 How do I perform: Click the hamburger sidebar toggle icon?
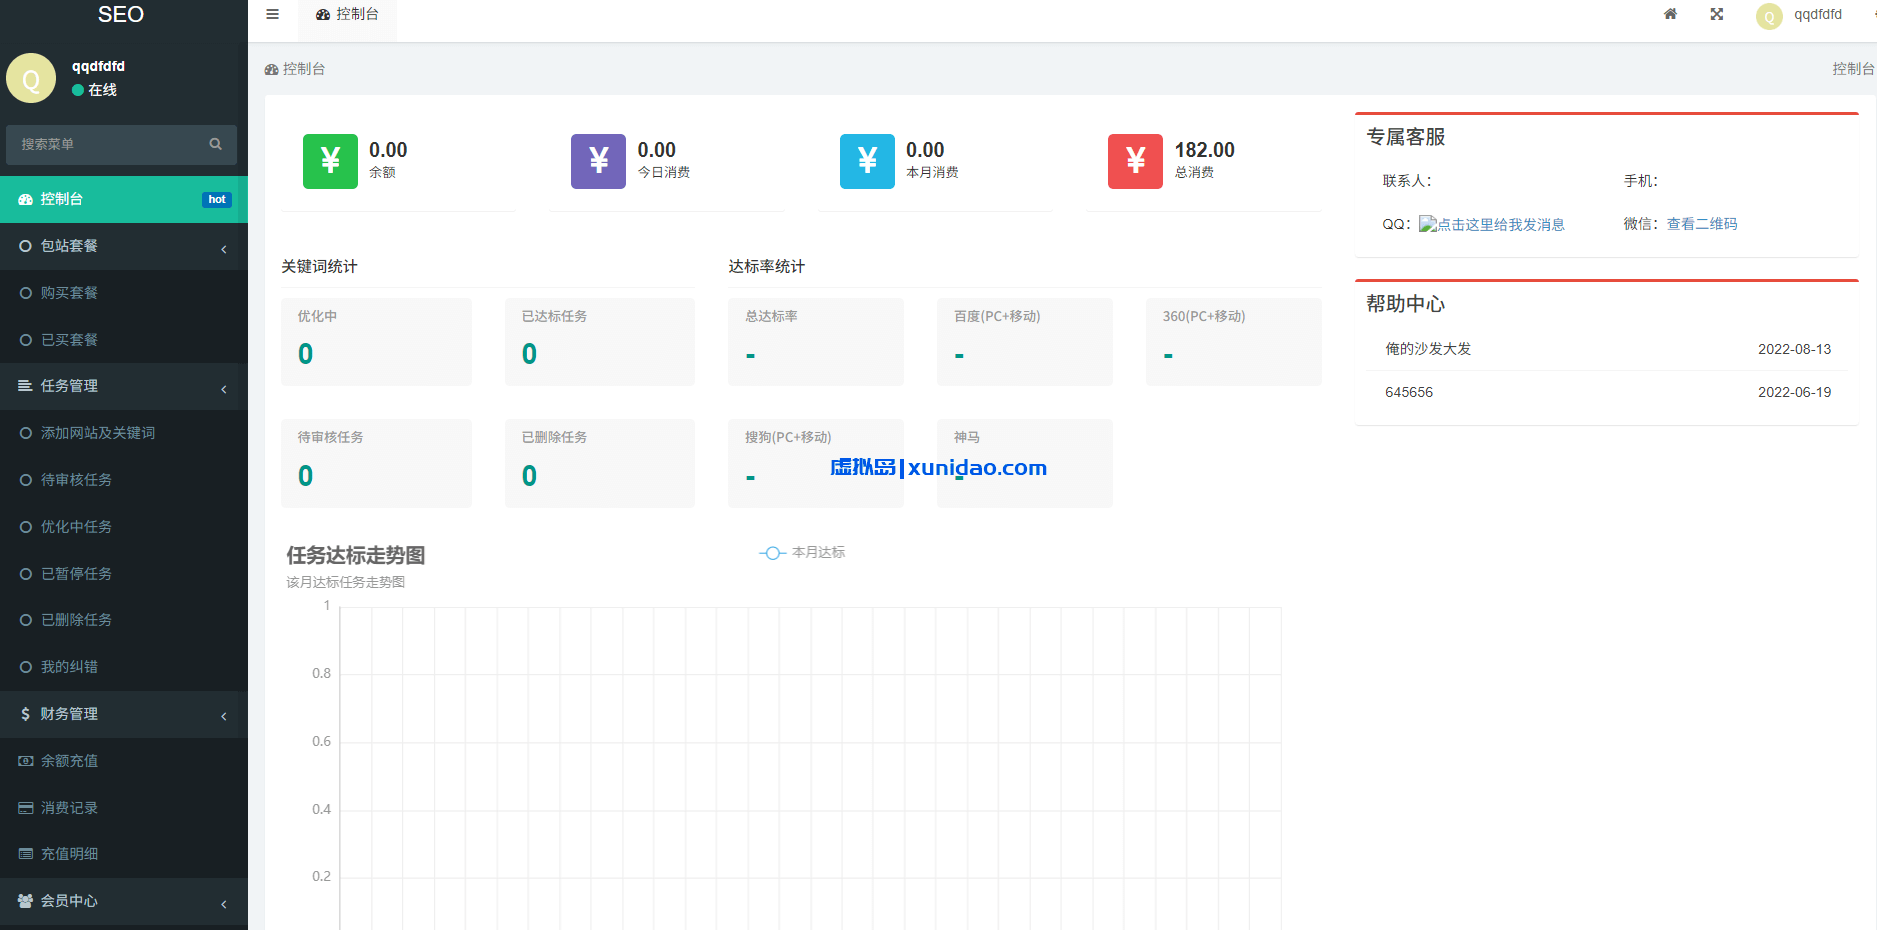coord(272,15)
